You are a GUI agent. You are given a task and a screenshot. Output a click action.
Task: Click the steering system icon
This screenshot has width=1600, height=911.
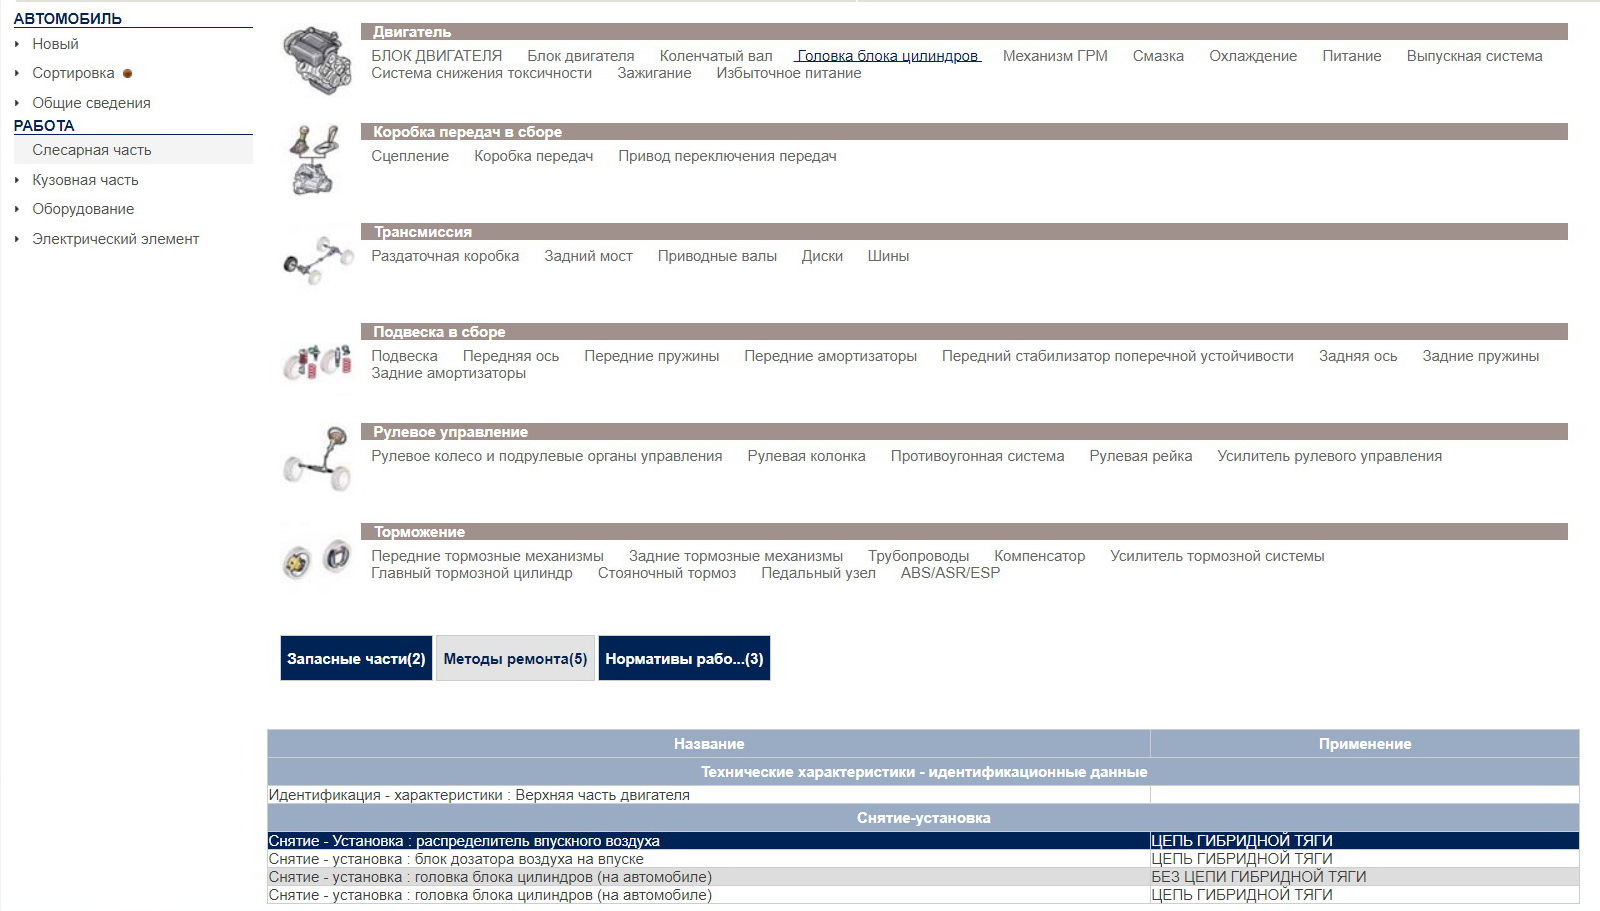pyautogui.click(x=318, y=458)
